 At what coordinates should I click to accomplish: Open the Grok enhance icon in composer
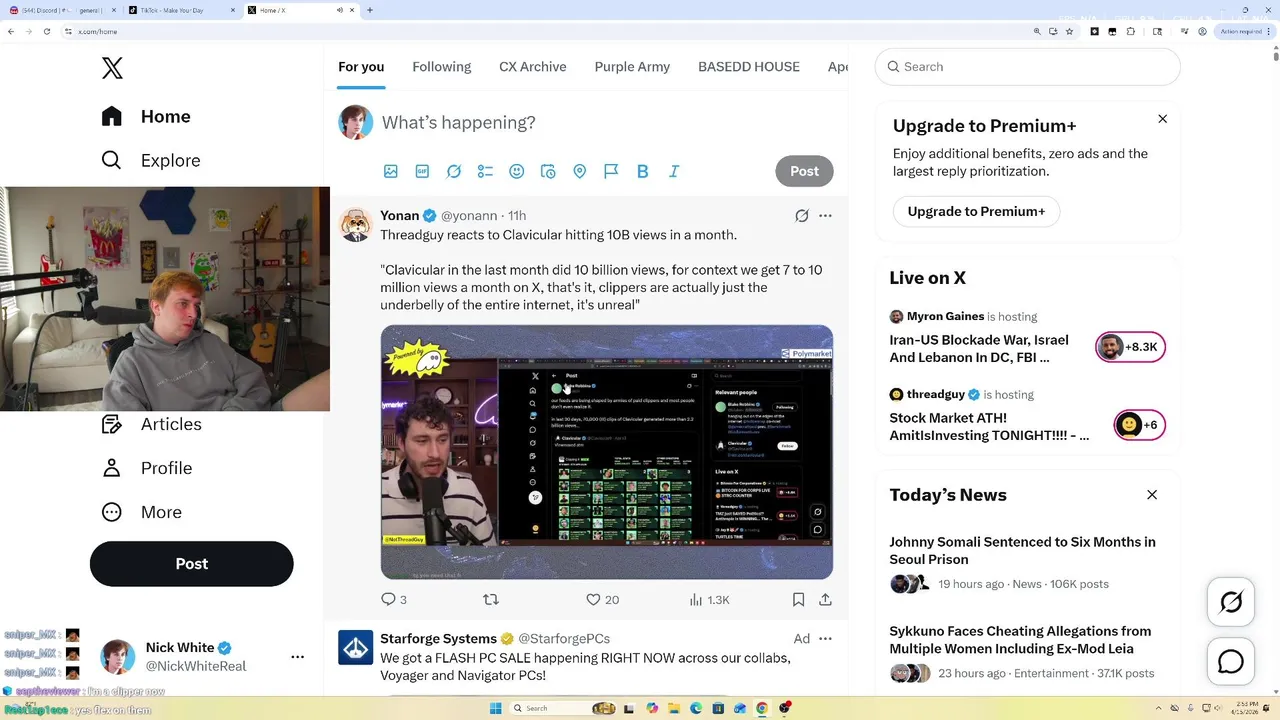tap(454, 171)
